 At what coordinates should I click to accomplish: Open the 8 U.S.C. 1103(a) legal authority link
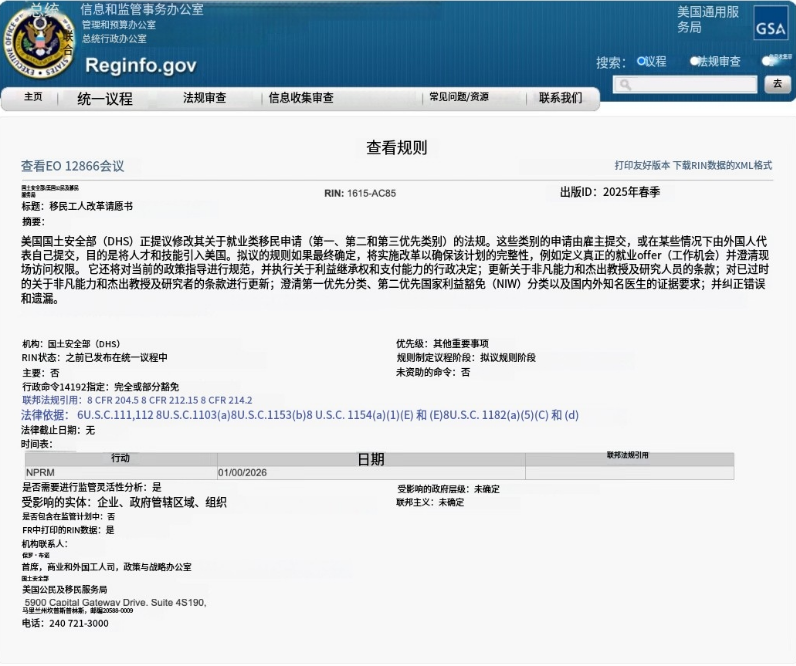click(x=194, y=414)
